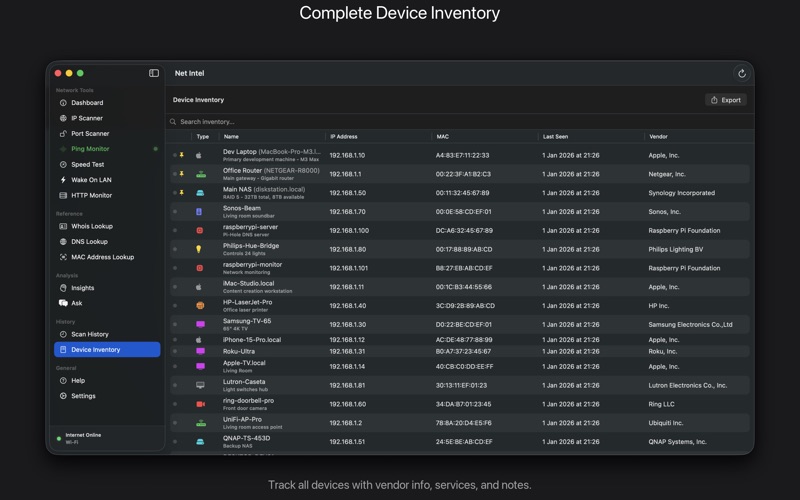Select the iMac-Studio.local device name
The image size is (800, 500).
click(248, 283)
